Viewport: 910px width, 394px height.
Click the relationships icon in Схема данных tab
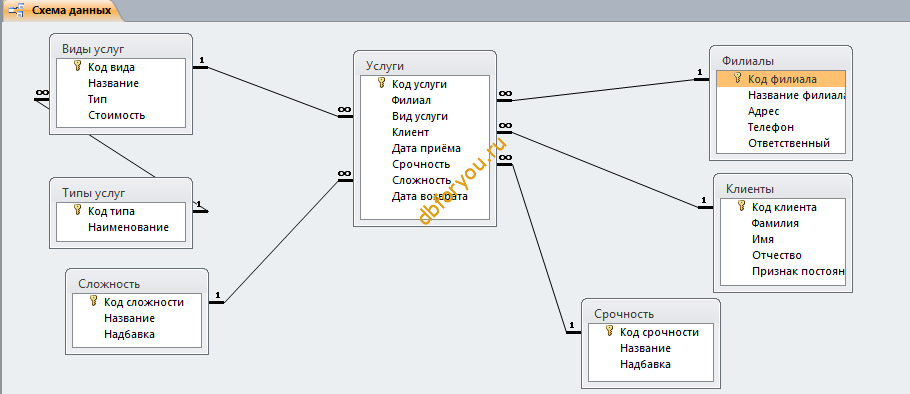point(18,10)
